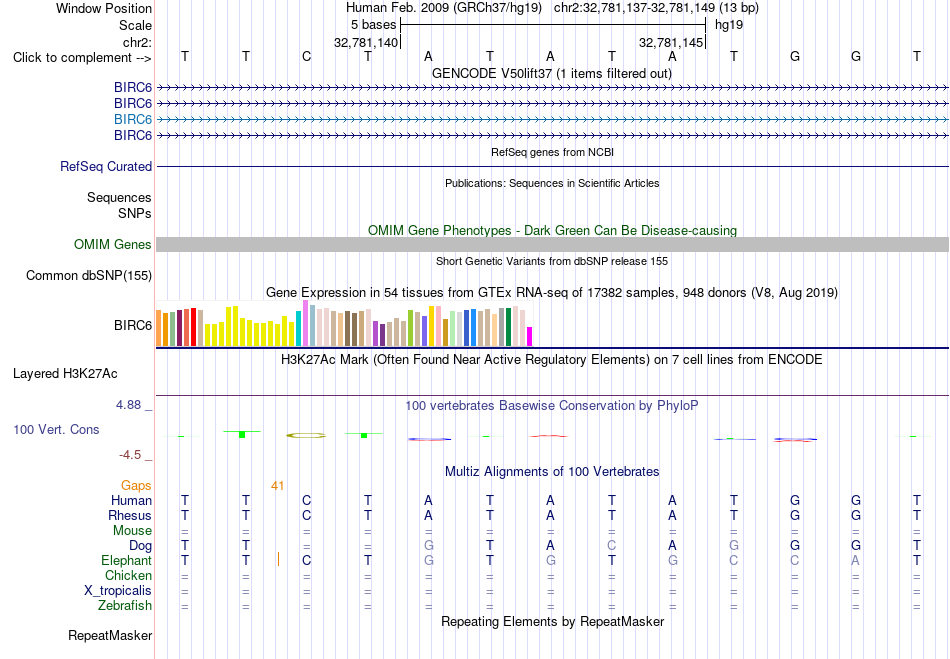
Task: Click the X_tropicalis species label
Action: point(118,591)
